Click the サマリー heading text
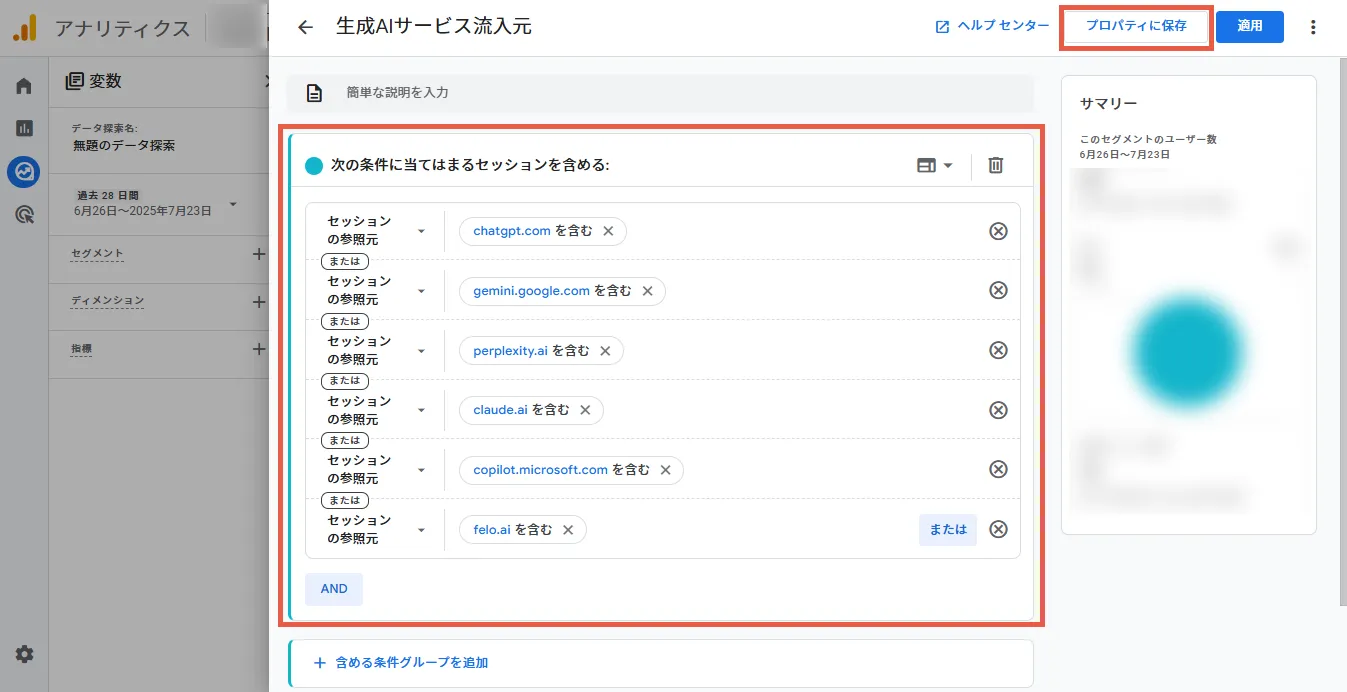 [1109, 104]
